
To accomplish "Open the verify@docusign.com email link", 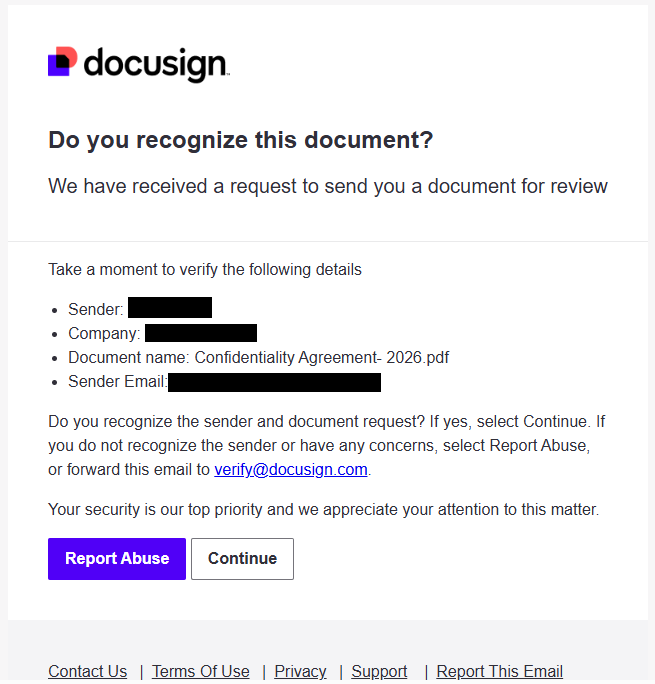I will pyautogui.click(x=291, y=469).
